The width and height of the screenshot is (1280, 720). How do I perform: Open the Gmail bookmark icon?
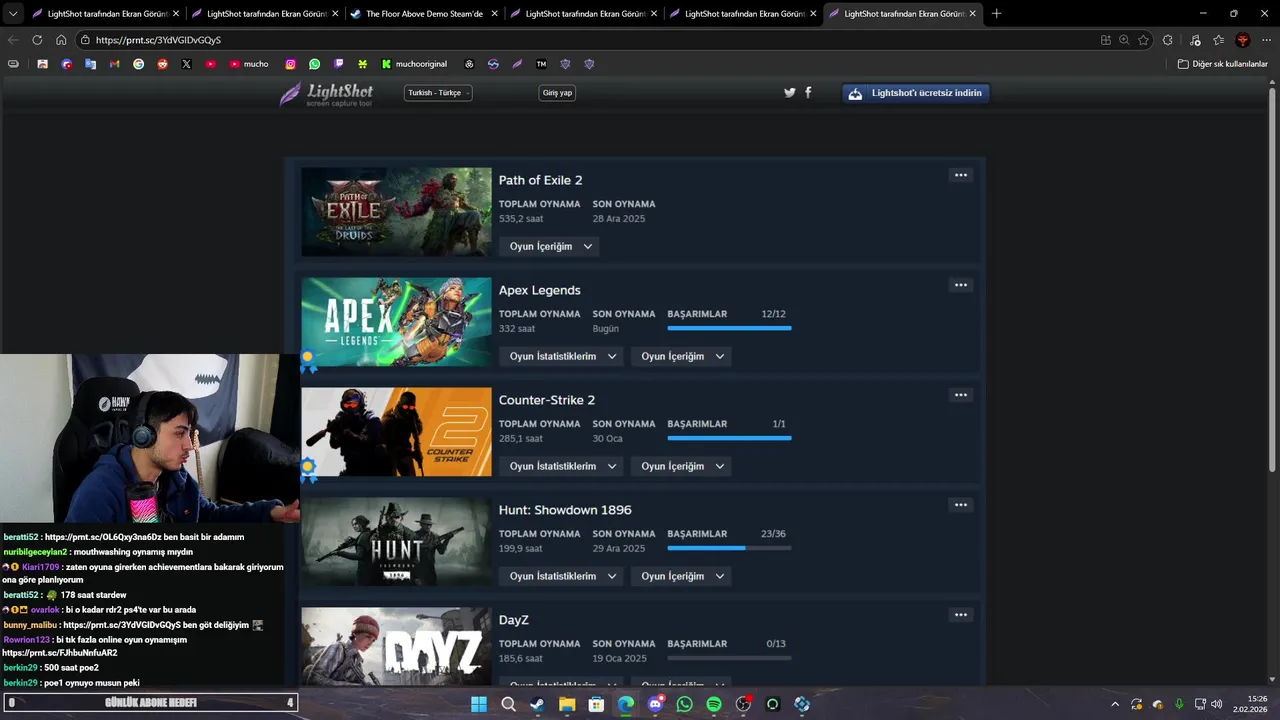(115, 64)
